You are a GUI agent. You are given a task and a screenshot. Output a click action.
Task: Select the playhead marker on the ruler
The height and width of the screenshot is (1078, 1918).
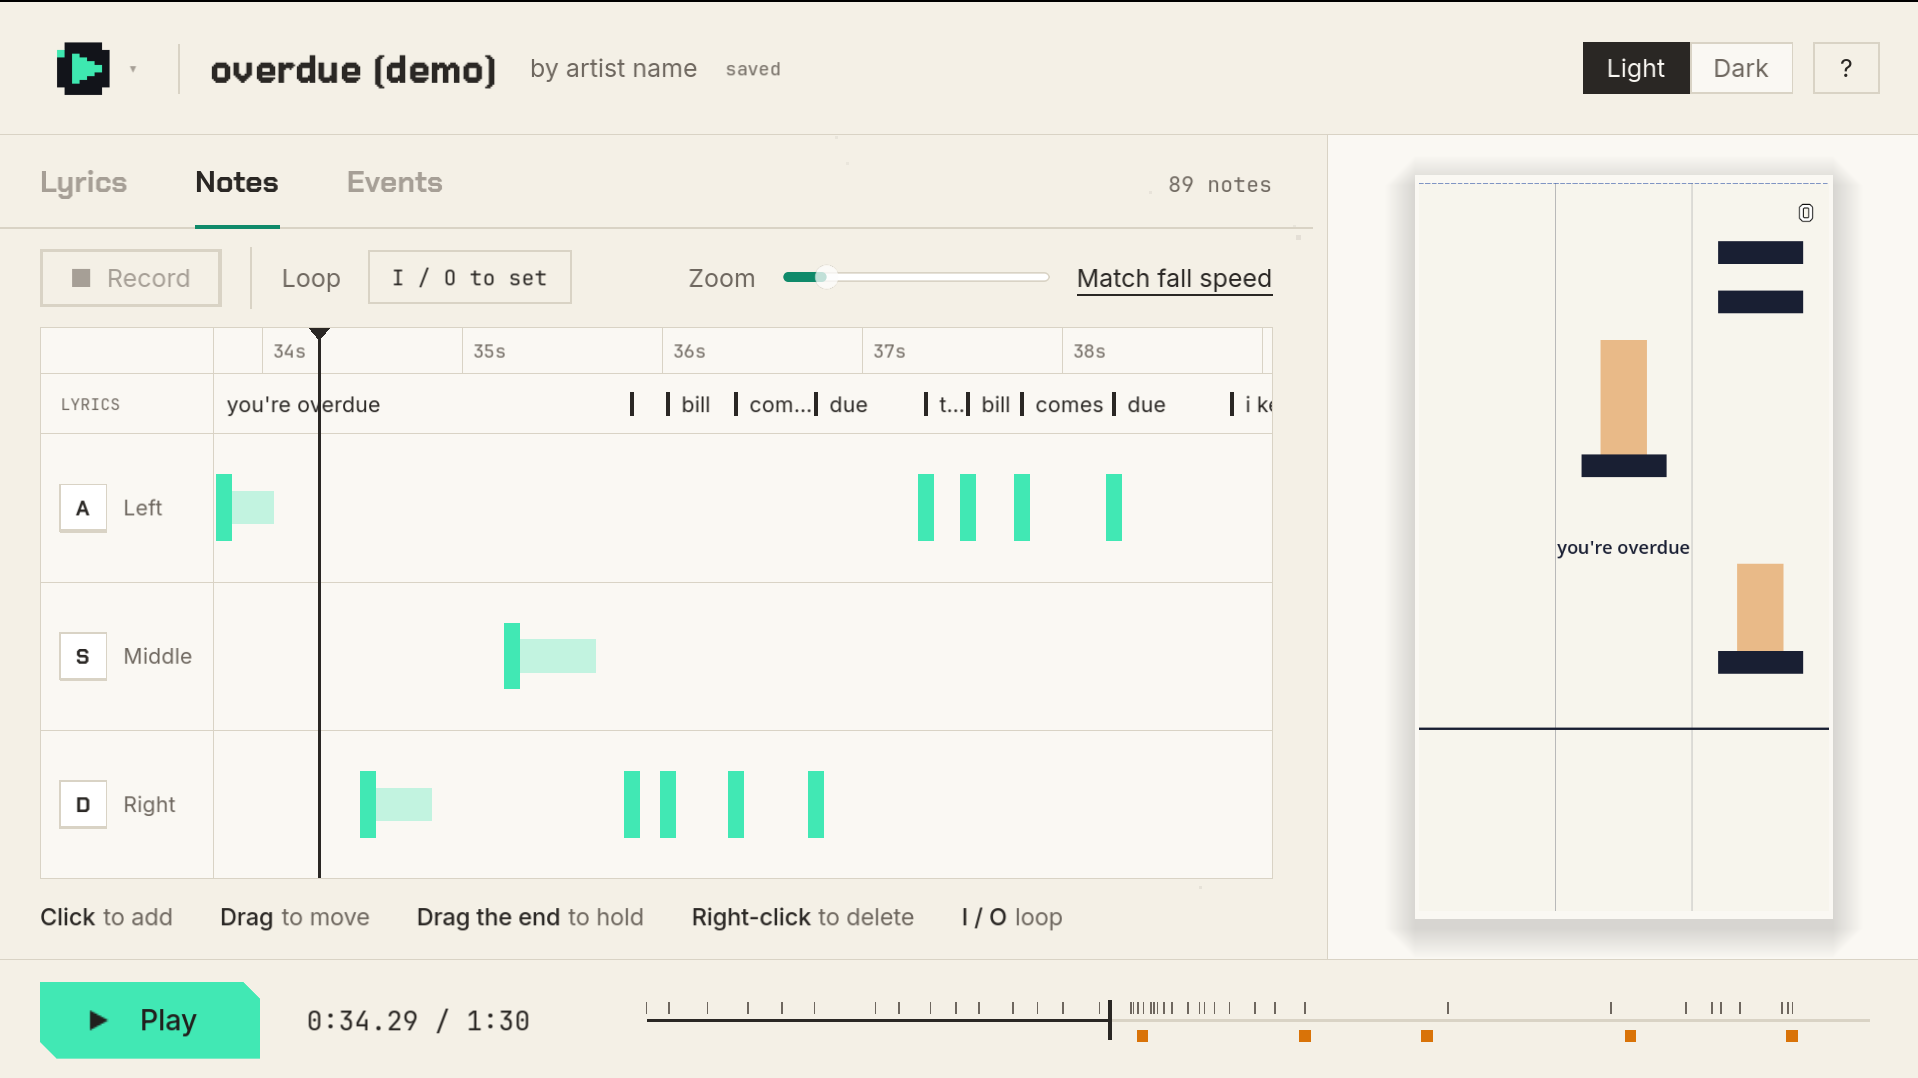click(319, 334)
